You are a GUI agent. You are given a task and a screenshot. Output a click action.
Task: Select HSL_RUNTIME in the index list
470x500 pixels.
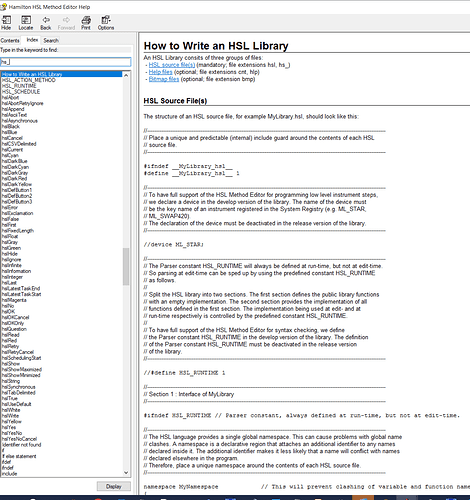tap(19, 86)
